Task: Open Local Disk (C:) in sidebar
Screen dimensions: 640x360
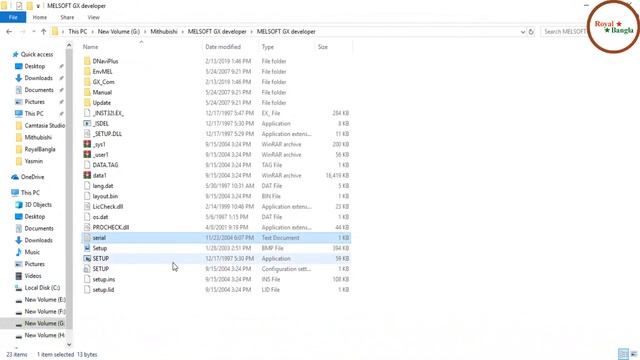Action: click(42, 288)
